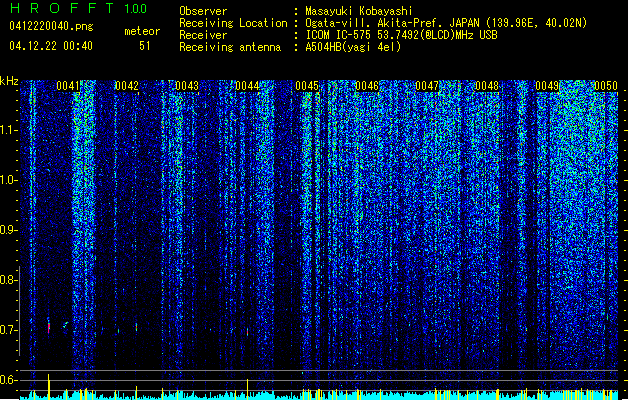Click time marker 0047
Image resolution: width=629 pixels, height=400 pixels.
(x=427, y=86)
